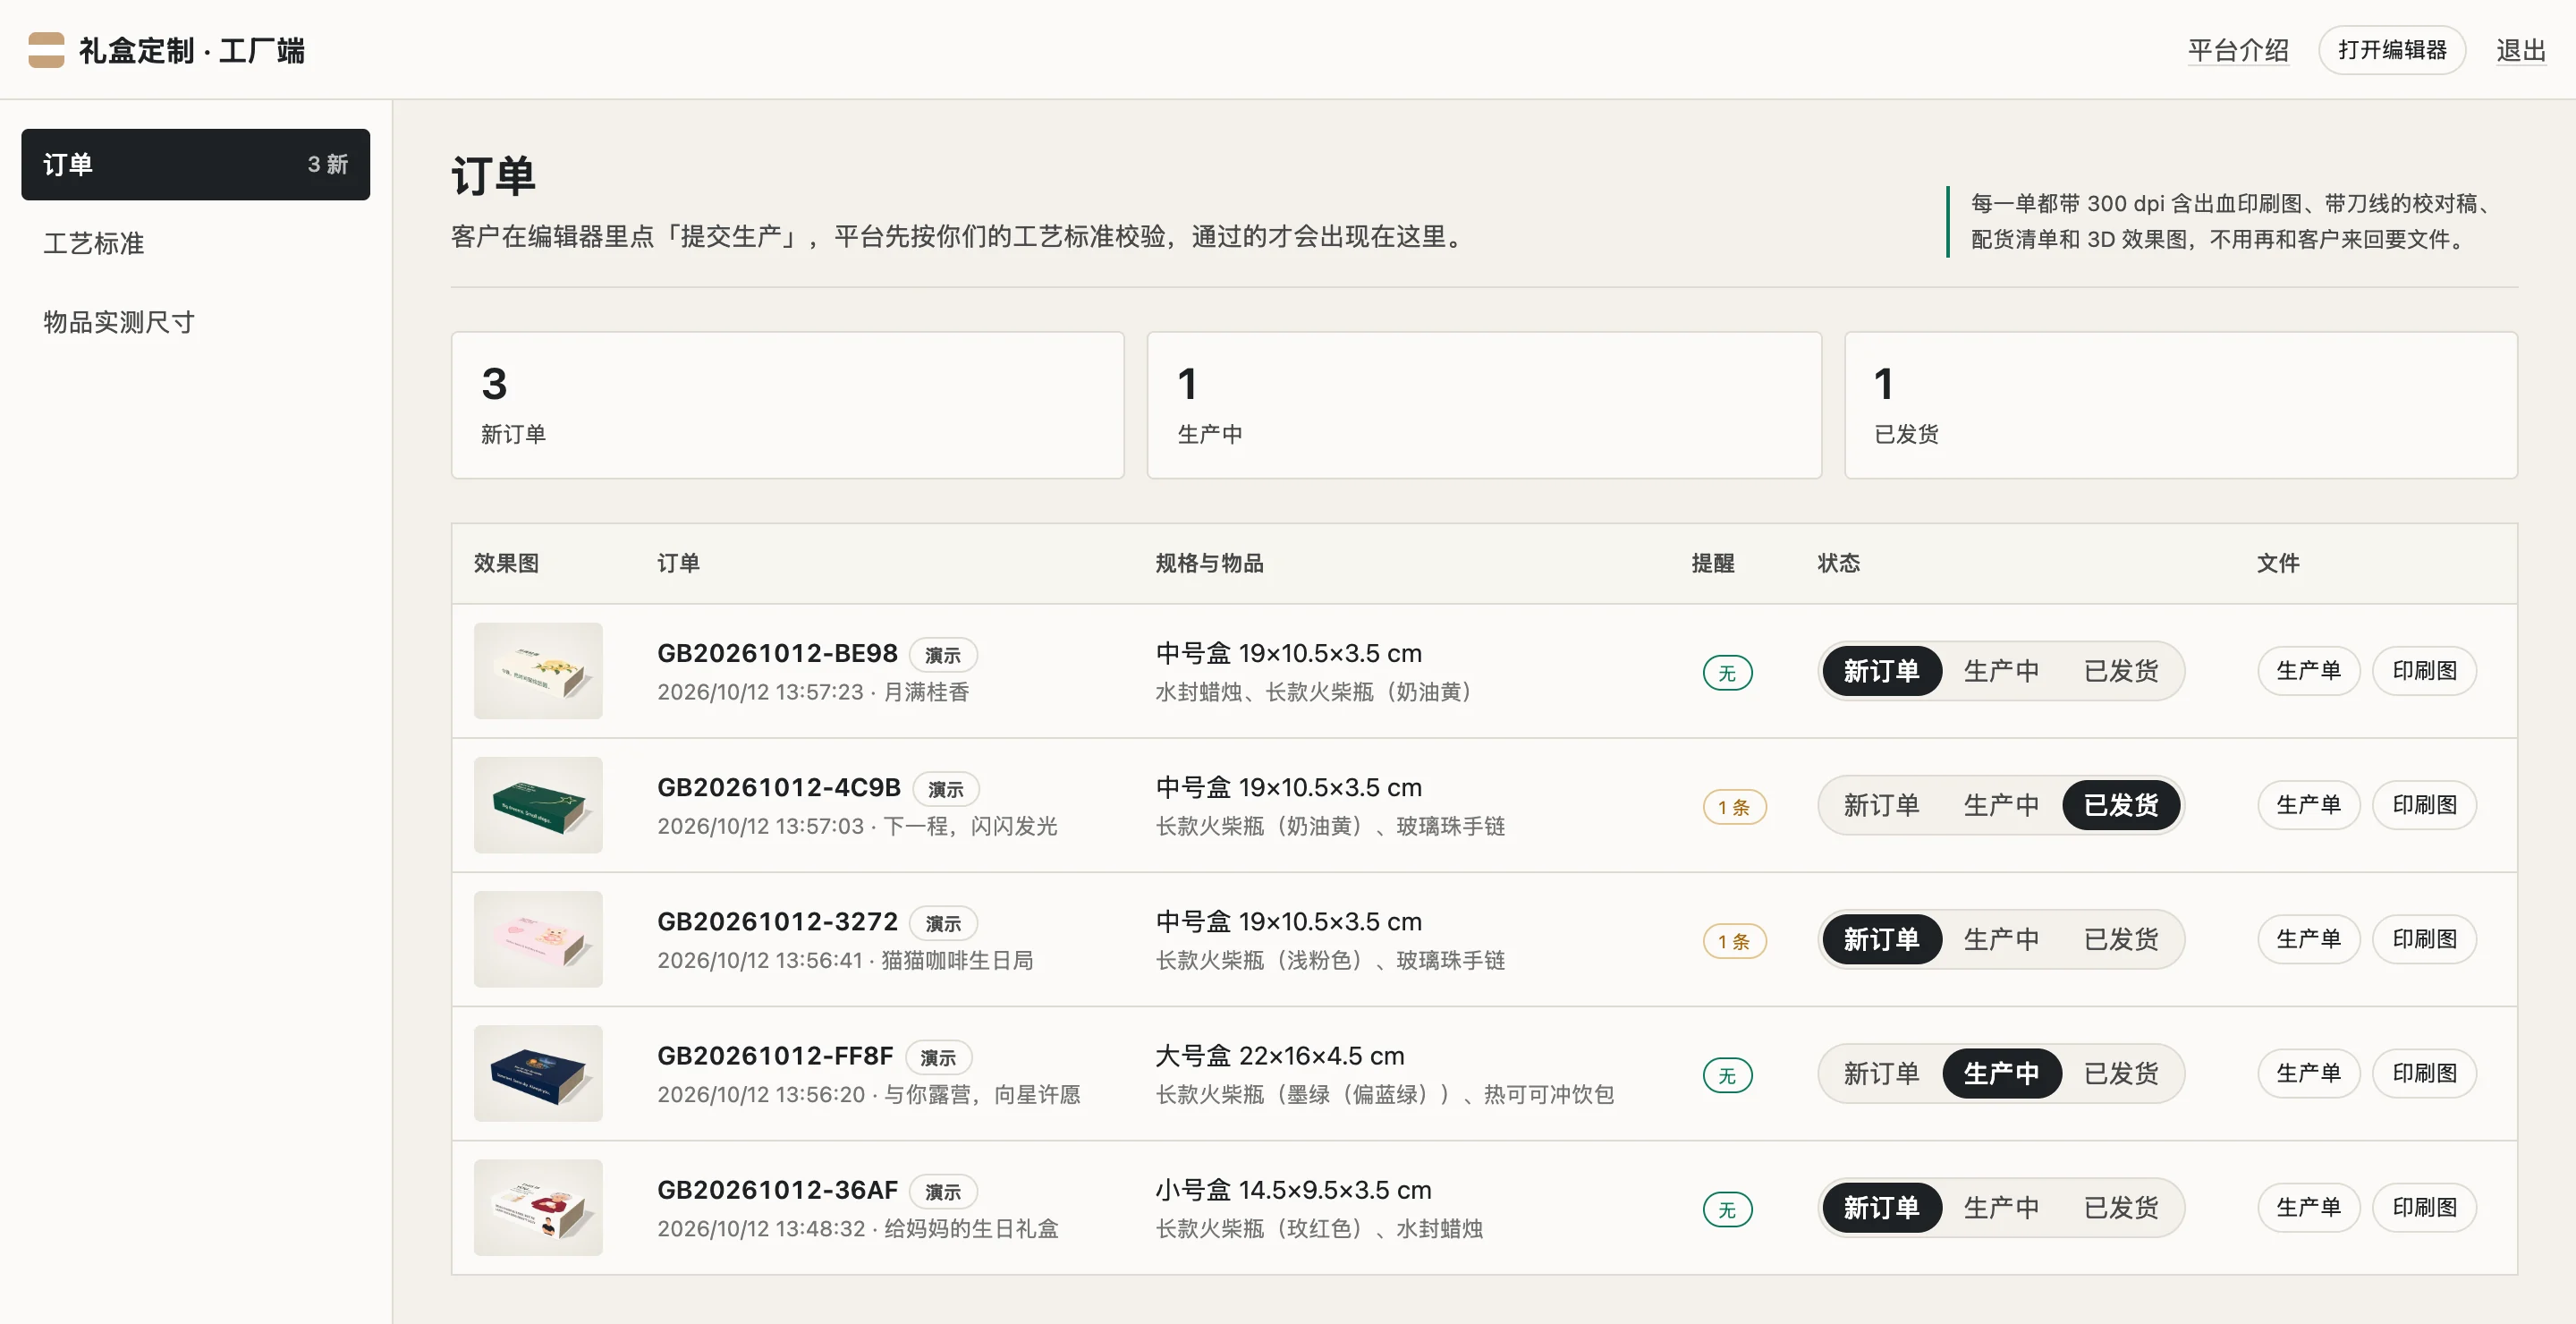This screenshot has height=1324, width=2576.
Task: Click the 打开编辑器 button
Action: click(2391, 50)
